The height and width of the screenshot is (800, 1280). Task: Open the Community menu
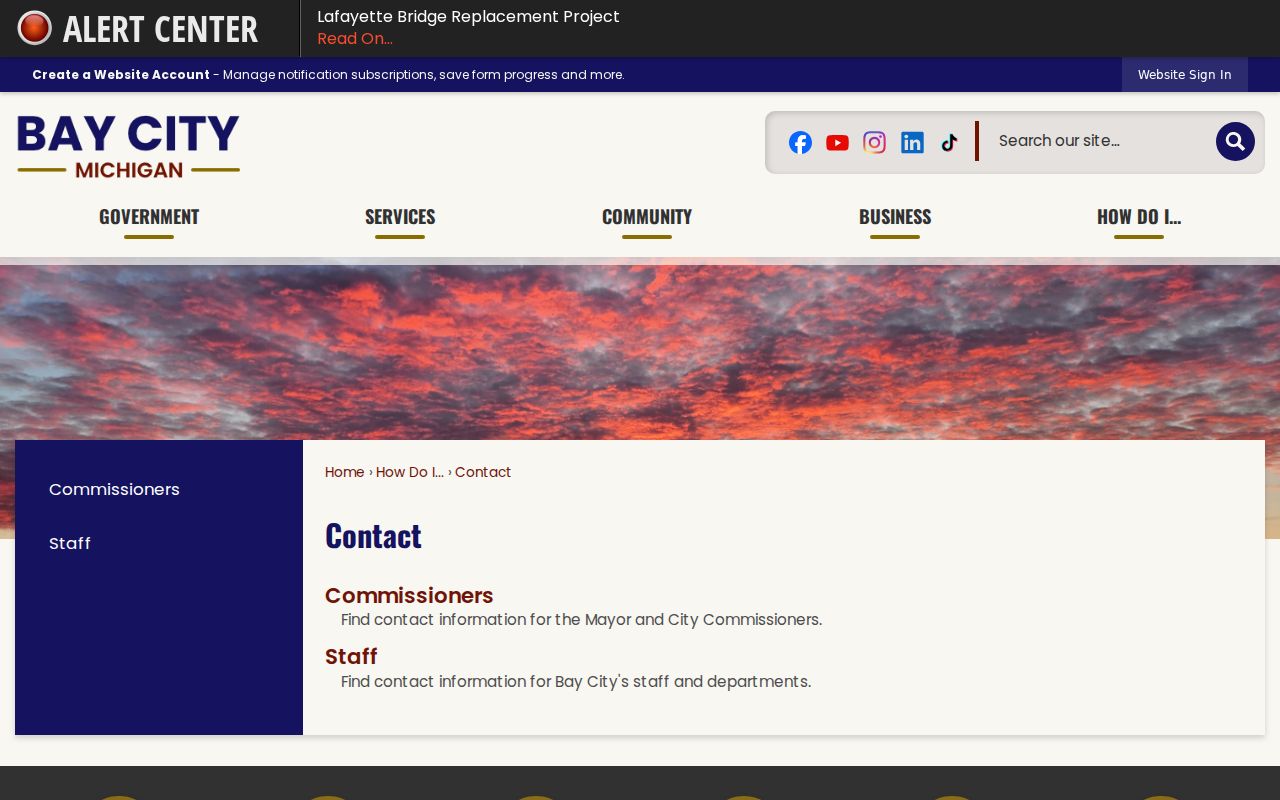pyautogui.click(x=647, y=217)
